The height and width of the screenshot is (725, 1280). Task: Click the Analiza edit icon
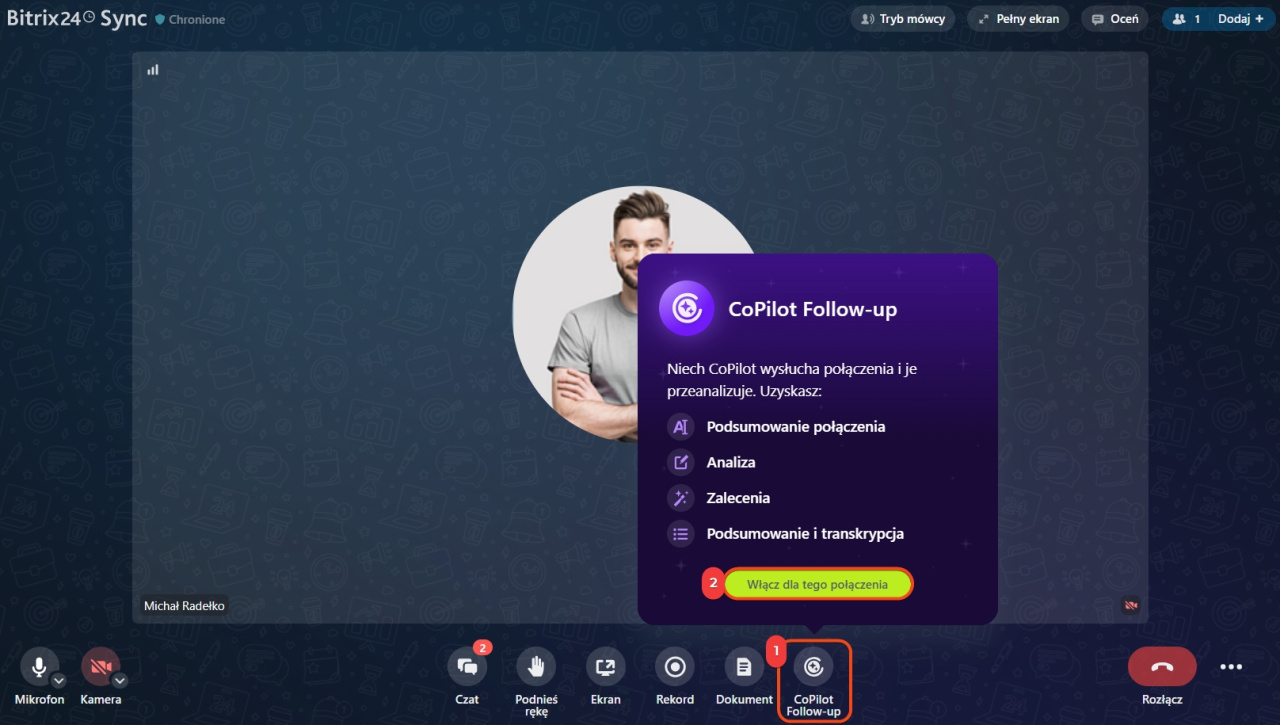click(x=681, y=462)
